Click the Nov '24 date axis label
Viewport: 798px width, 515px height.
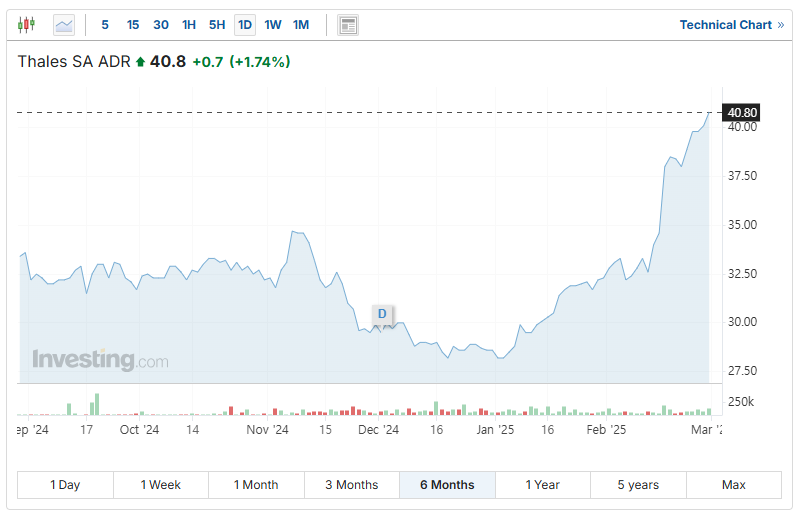coord(267,430)
